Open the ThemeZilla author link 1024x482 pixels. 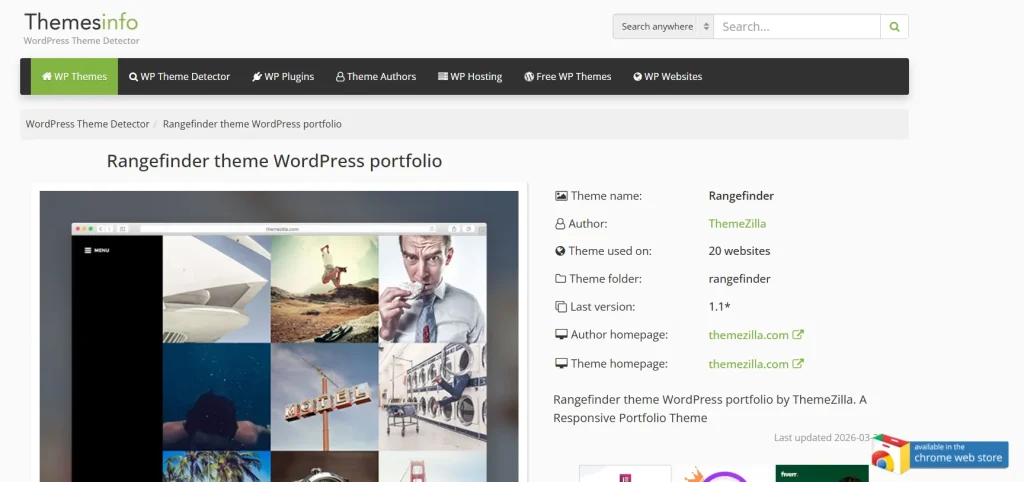point(737,223)
